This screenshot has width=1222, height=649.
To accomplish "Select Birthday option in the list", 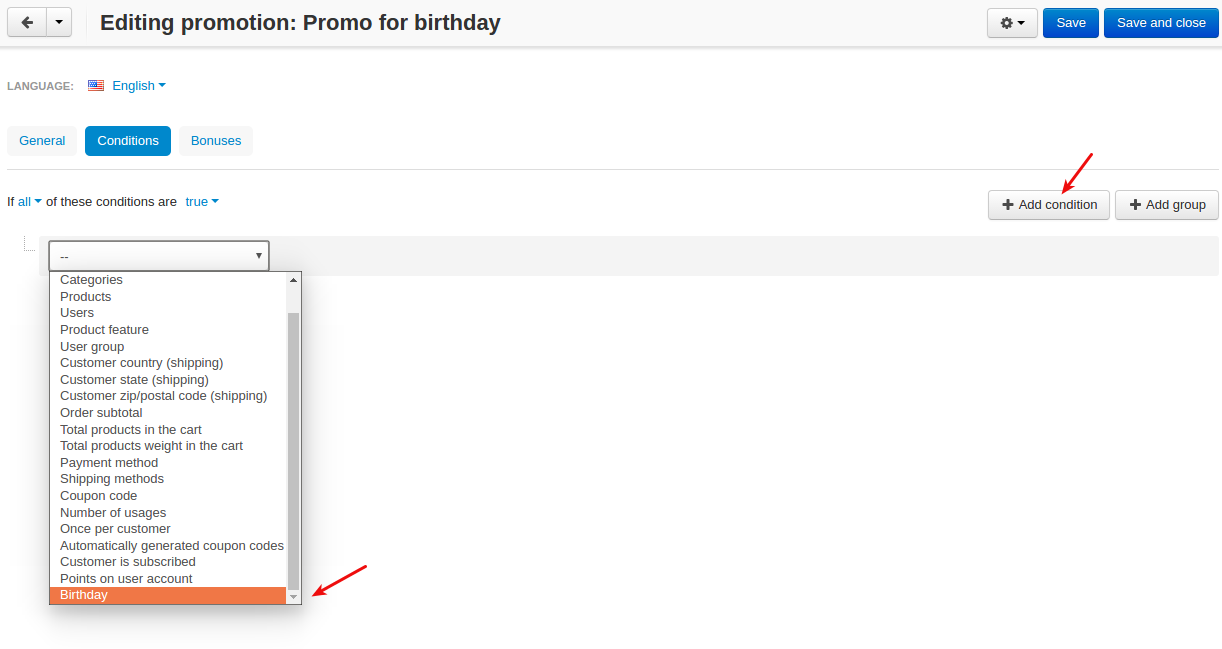I will [x=168, y=595].
